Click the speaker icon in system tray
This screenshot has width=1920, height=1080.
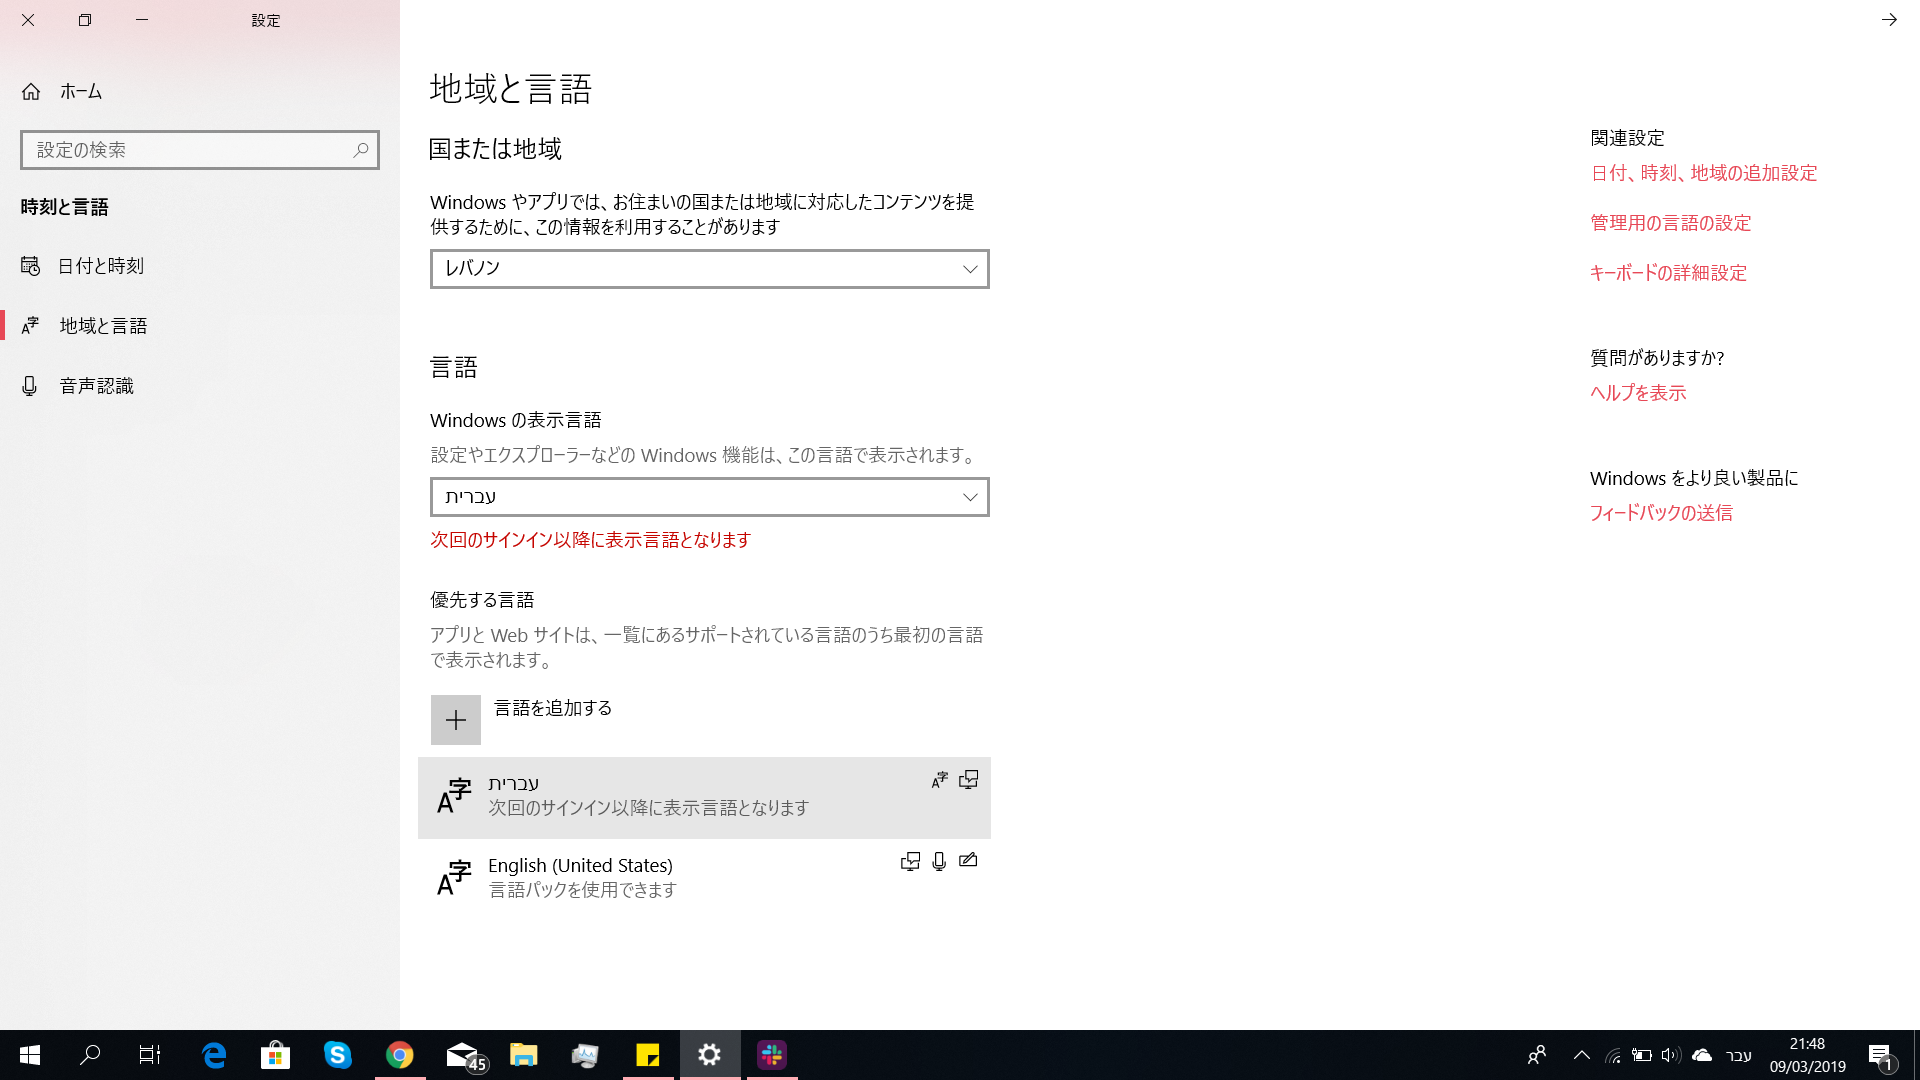pyautogui.click(x=1670, y=1055)
